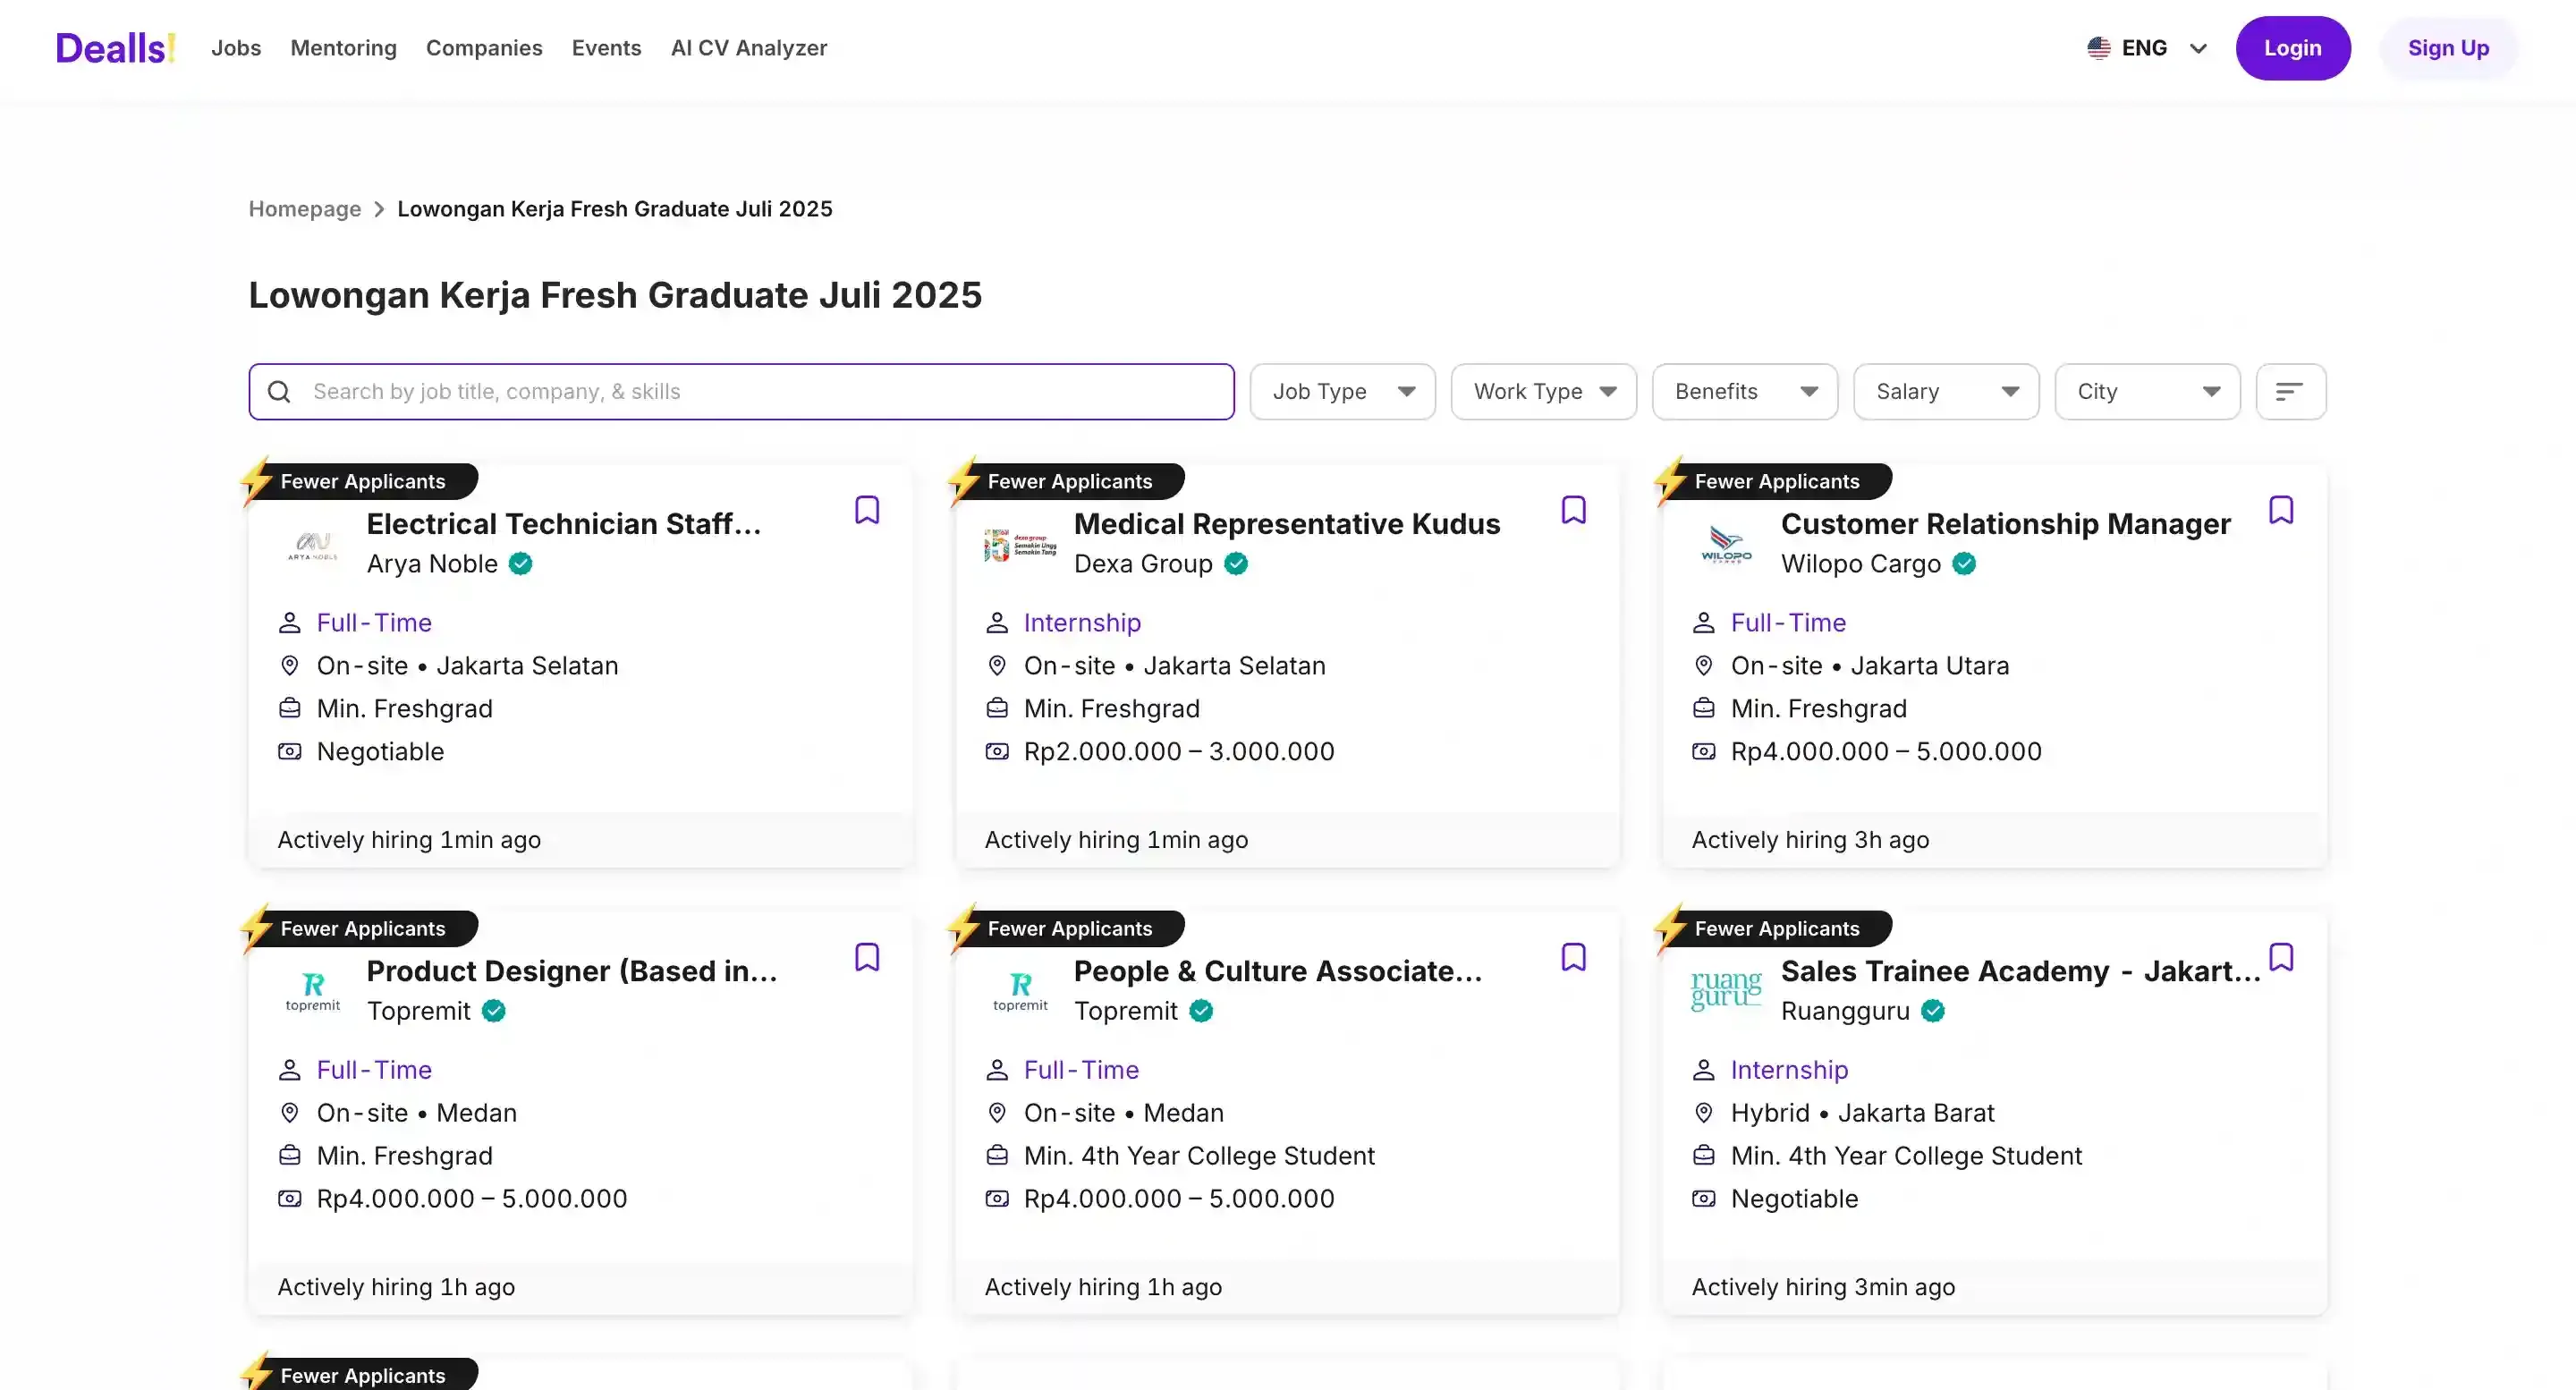
Task: Click the US flag language icon
Action: click(x=2099, y=48)
